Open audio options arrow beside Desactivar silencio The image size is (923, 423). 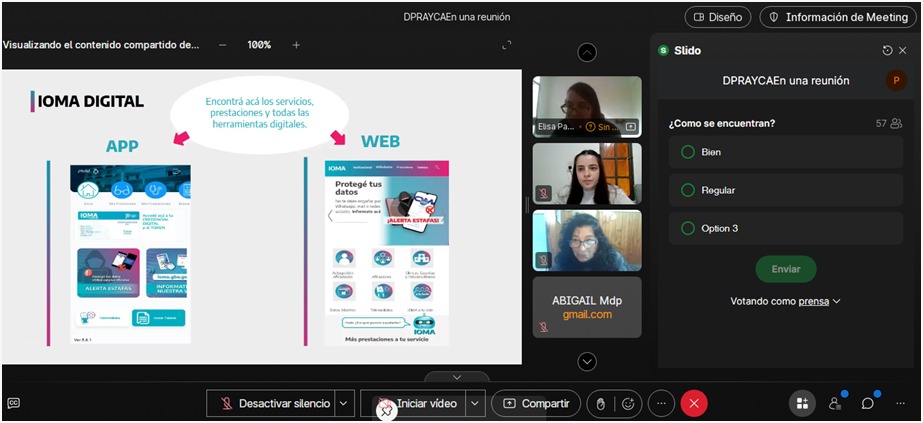(x=344, y=403)
